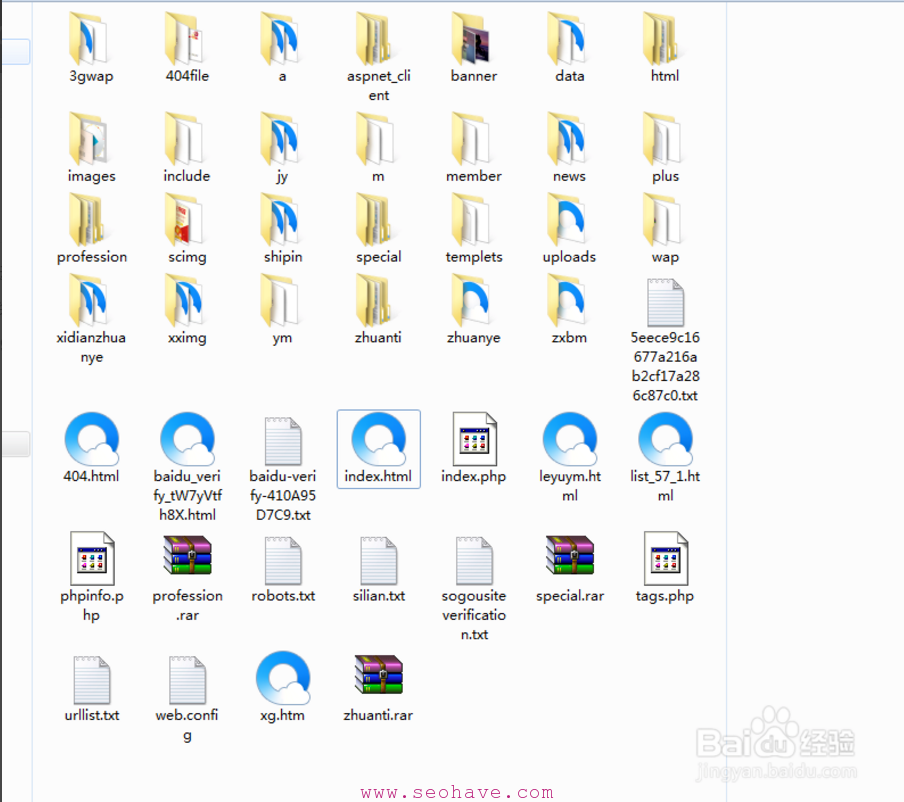Select the list_57_1.html file icon
This screenshot has width=904, height=802.
(666, 439)
